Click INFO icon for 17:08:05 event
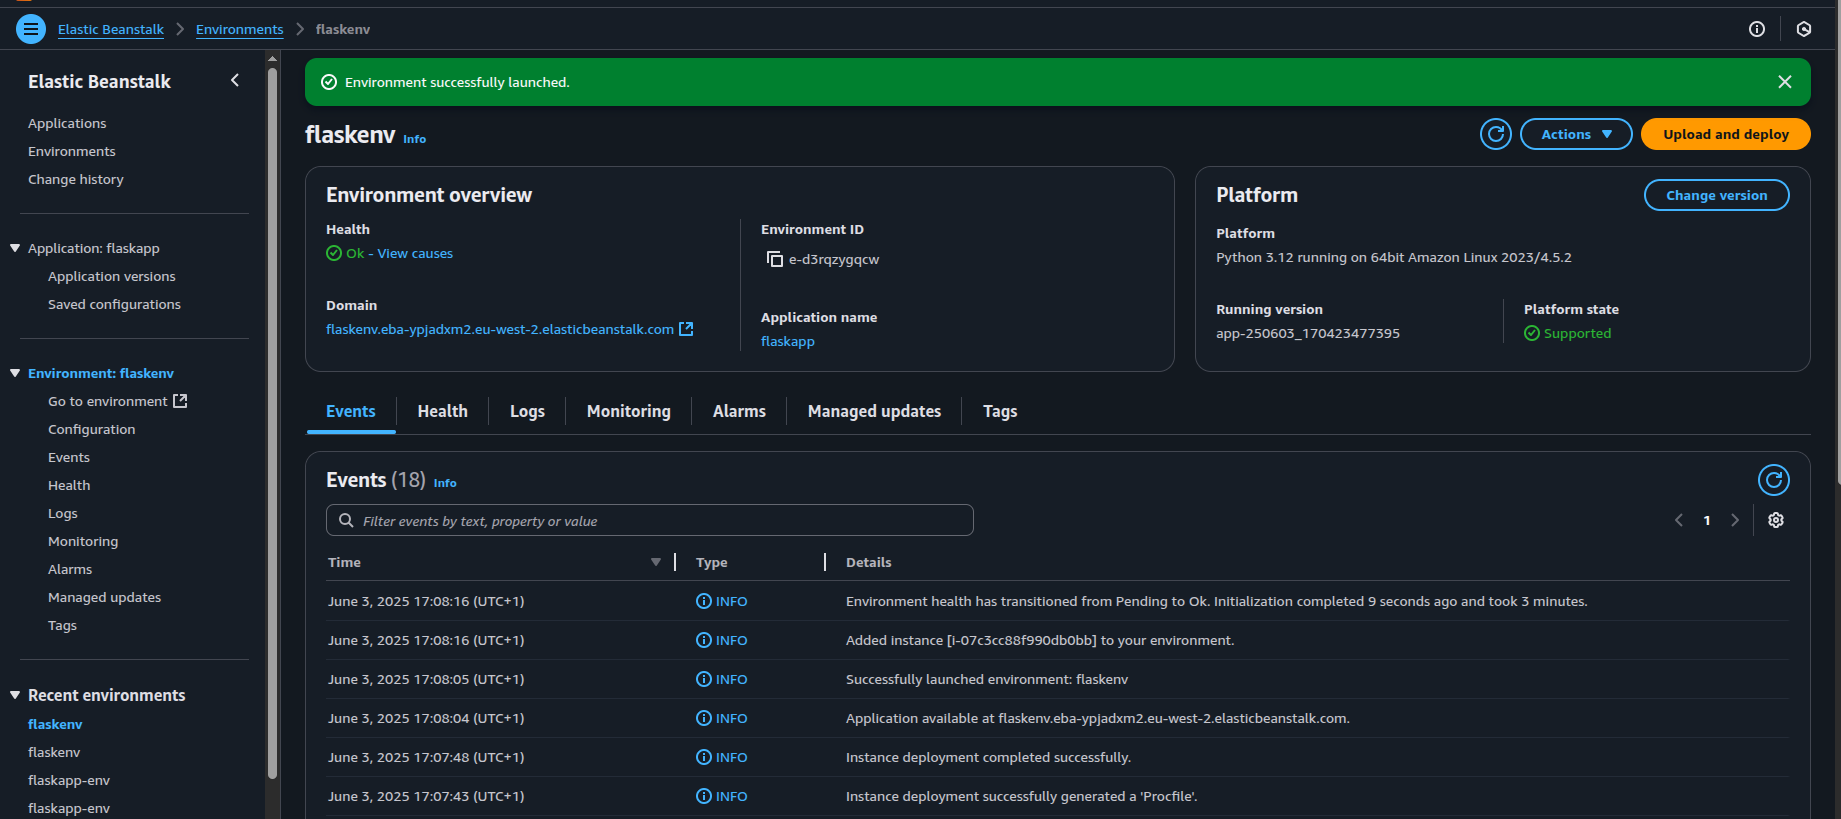The width and height of the screenshot is (1841, 819). (704, 680)
